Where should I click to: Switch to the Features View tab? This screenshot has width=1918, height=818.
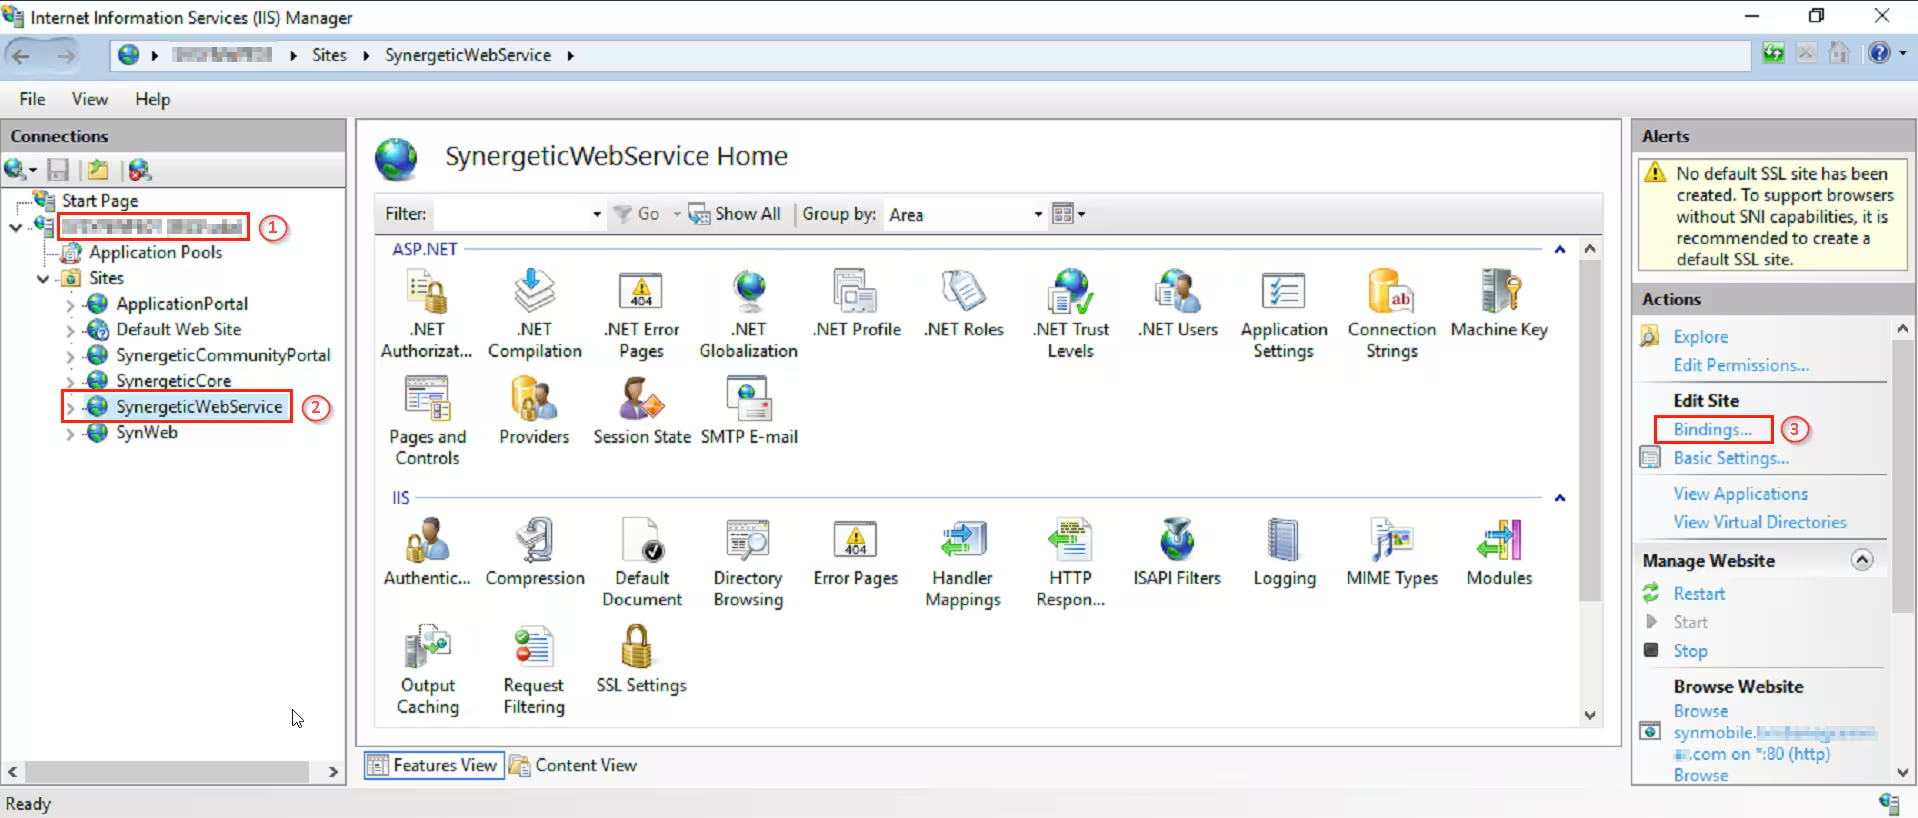coord(434,765)
